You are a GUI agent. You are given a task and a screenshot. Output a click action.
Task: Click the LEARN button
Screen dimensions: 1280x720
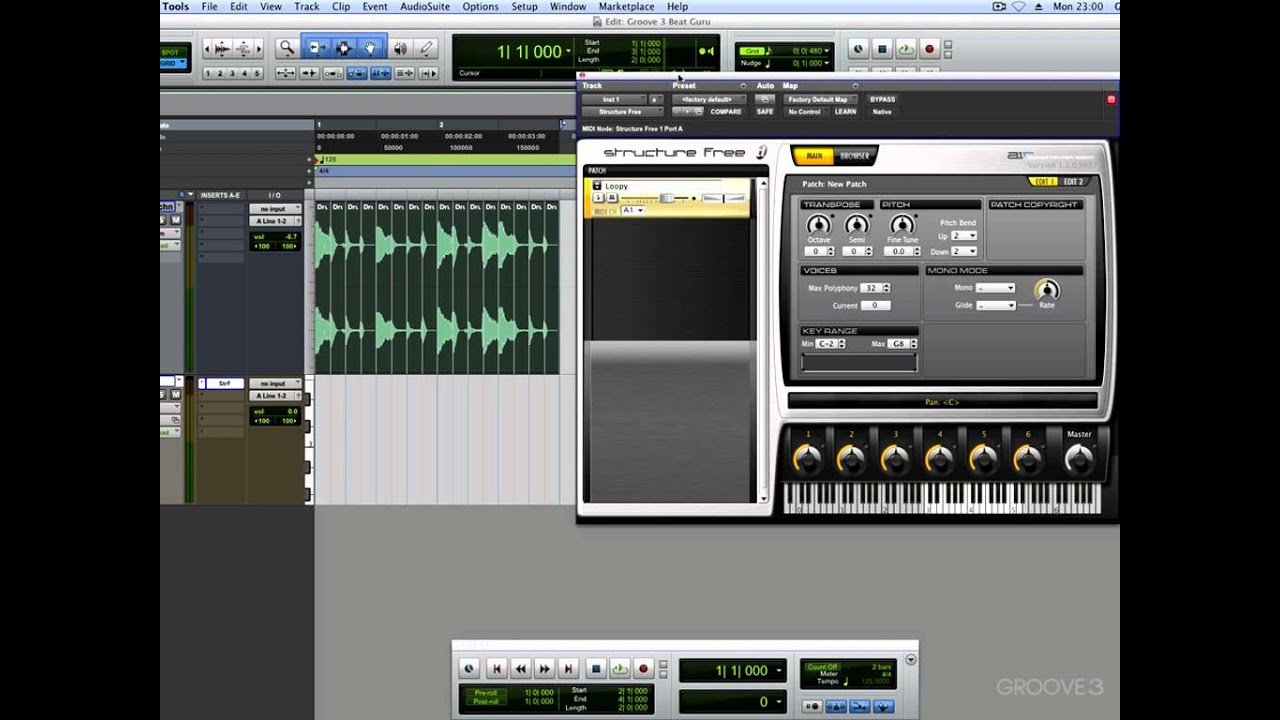point(845,112)
